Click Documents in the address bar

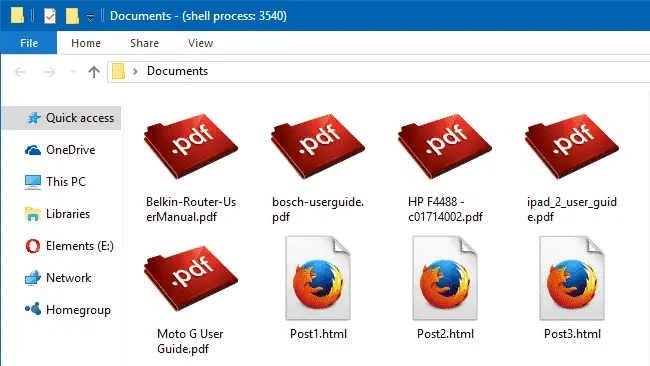tap(177, 71)
